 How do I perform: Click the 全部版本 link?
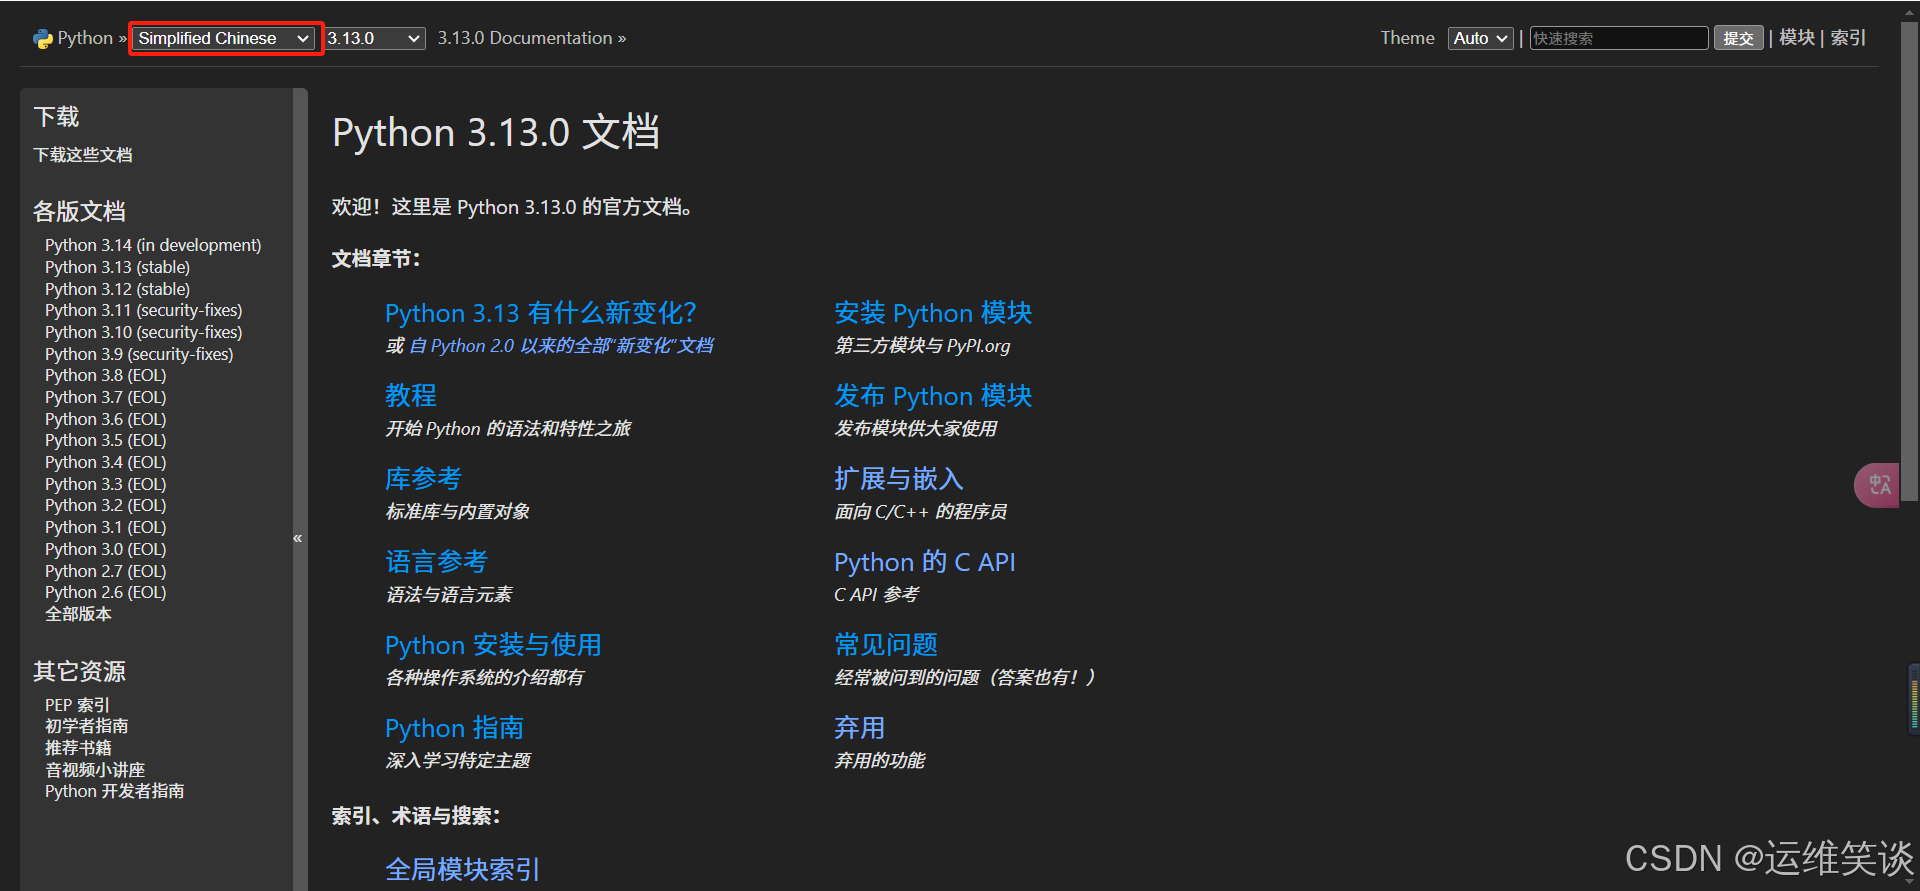coord(78,614)
